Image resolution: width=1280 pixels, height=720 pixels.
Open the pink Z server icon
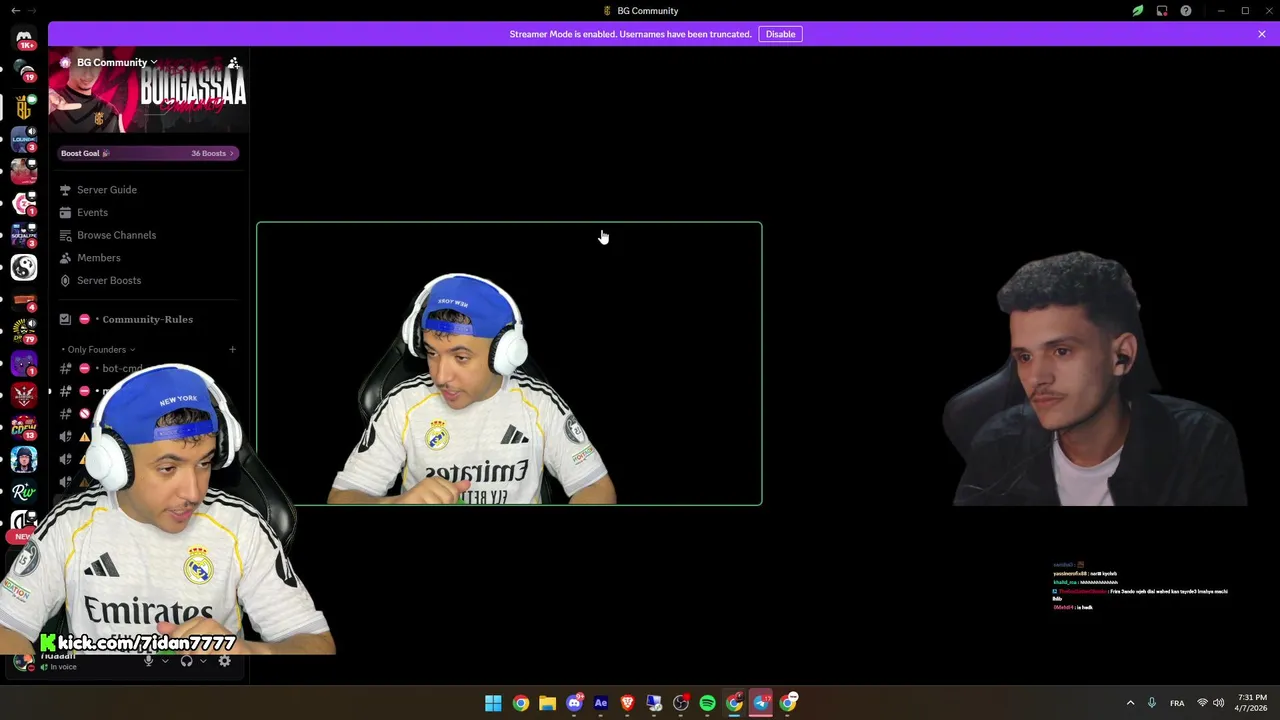pyautogui.click(x=24, y=203)
